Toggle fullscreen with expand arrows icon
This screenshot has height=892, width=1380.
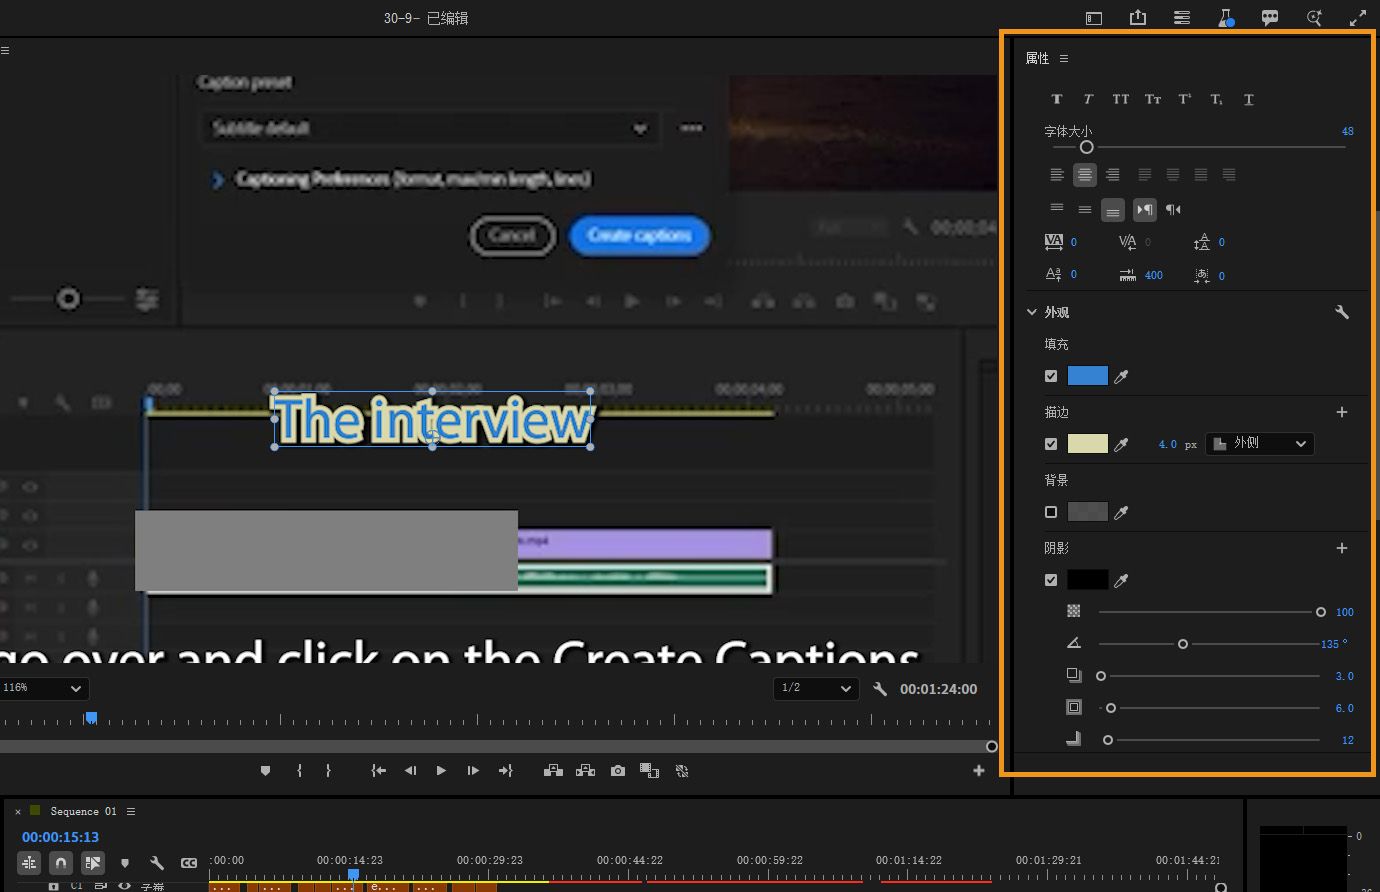pyautogui.click(x=1358, y=18)
